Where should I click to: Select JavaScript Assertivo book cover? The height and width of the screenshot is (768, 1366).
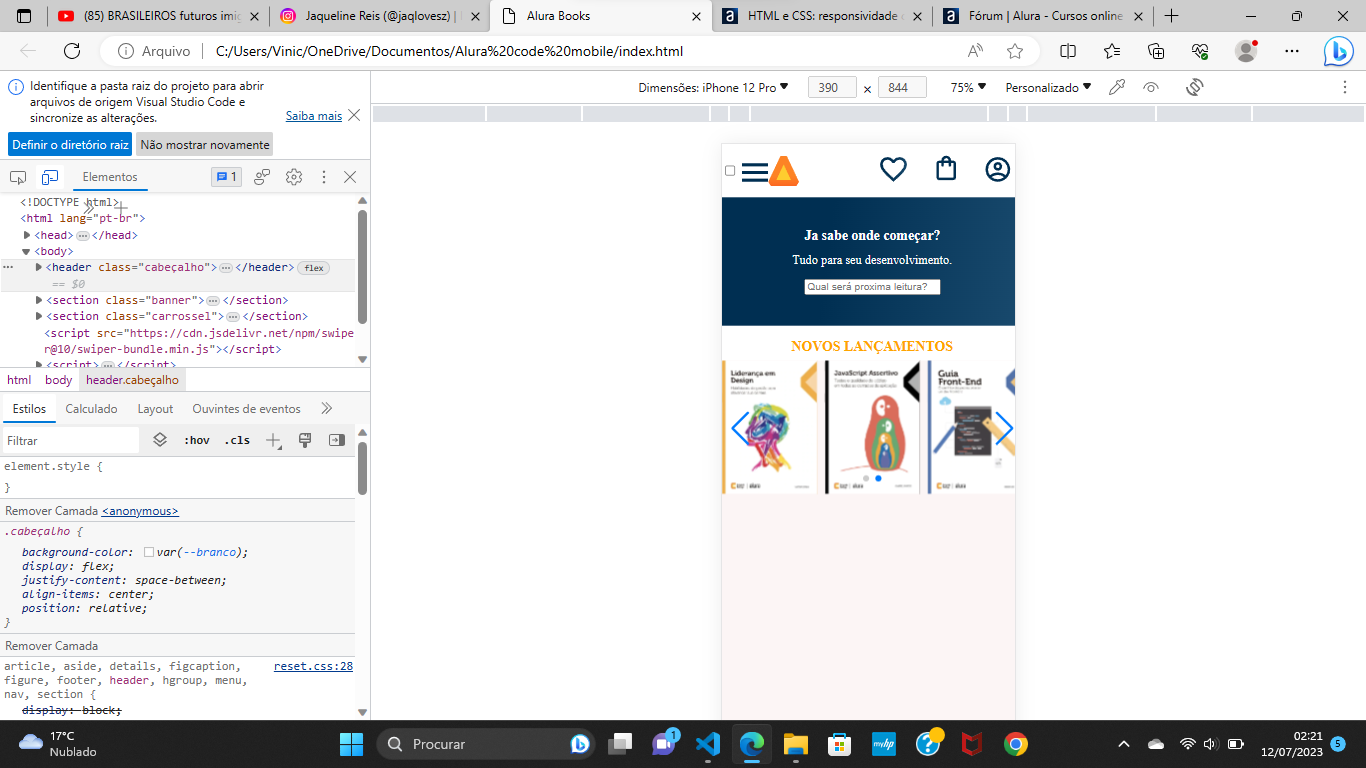872,428
